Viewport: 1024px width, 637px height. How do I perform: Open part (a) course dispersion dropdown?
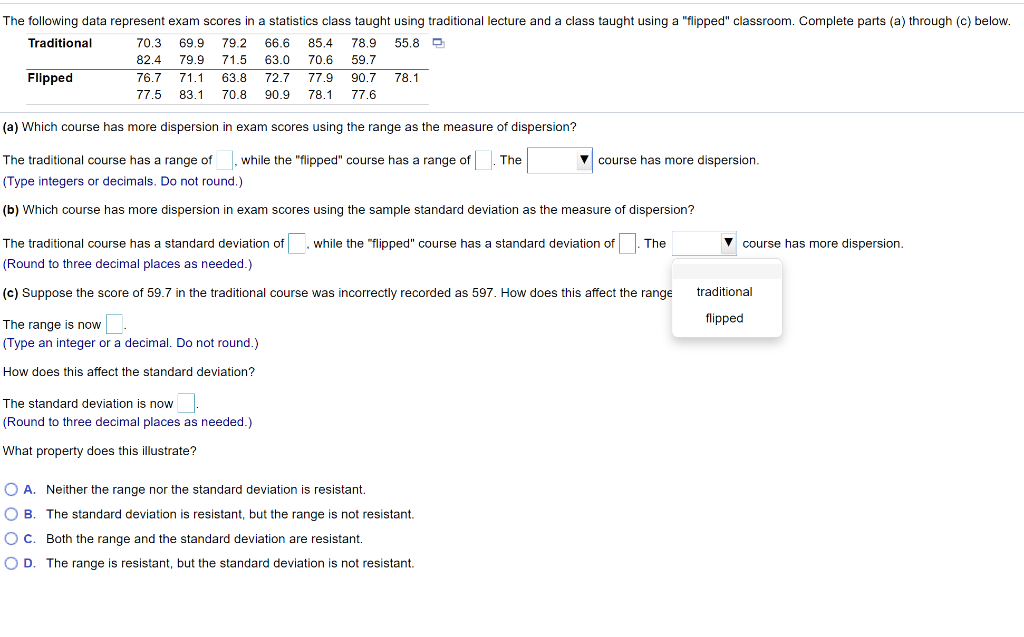560,160
